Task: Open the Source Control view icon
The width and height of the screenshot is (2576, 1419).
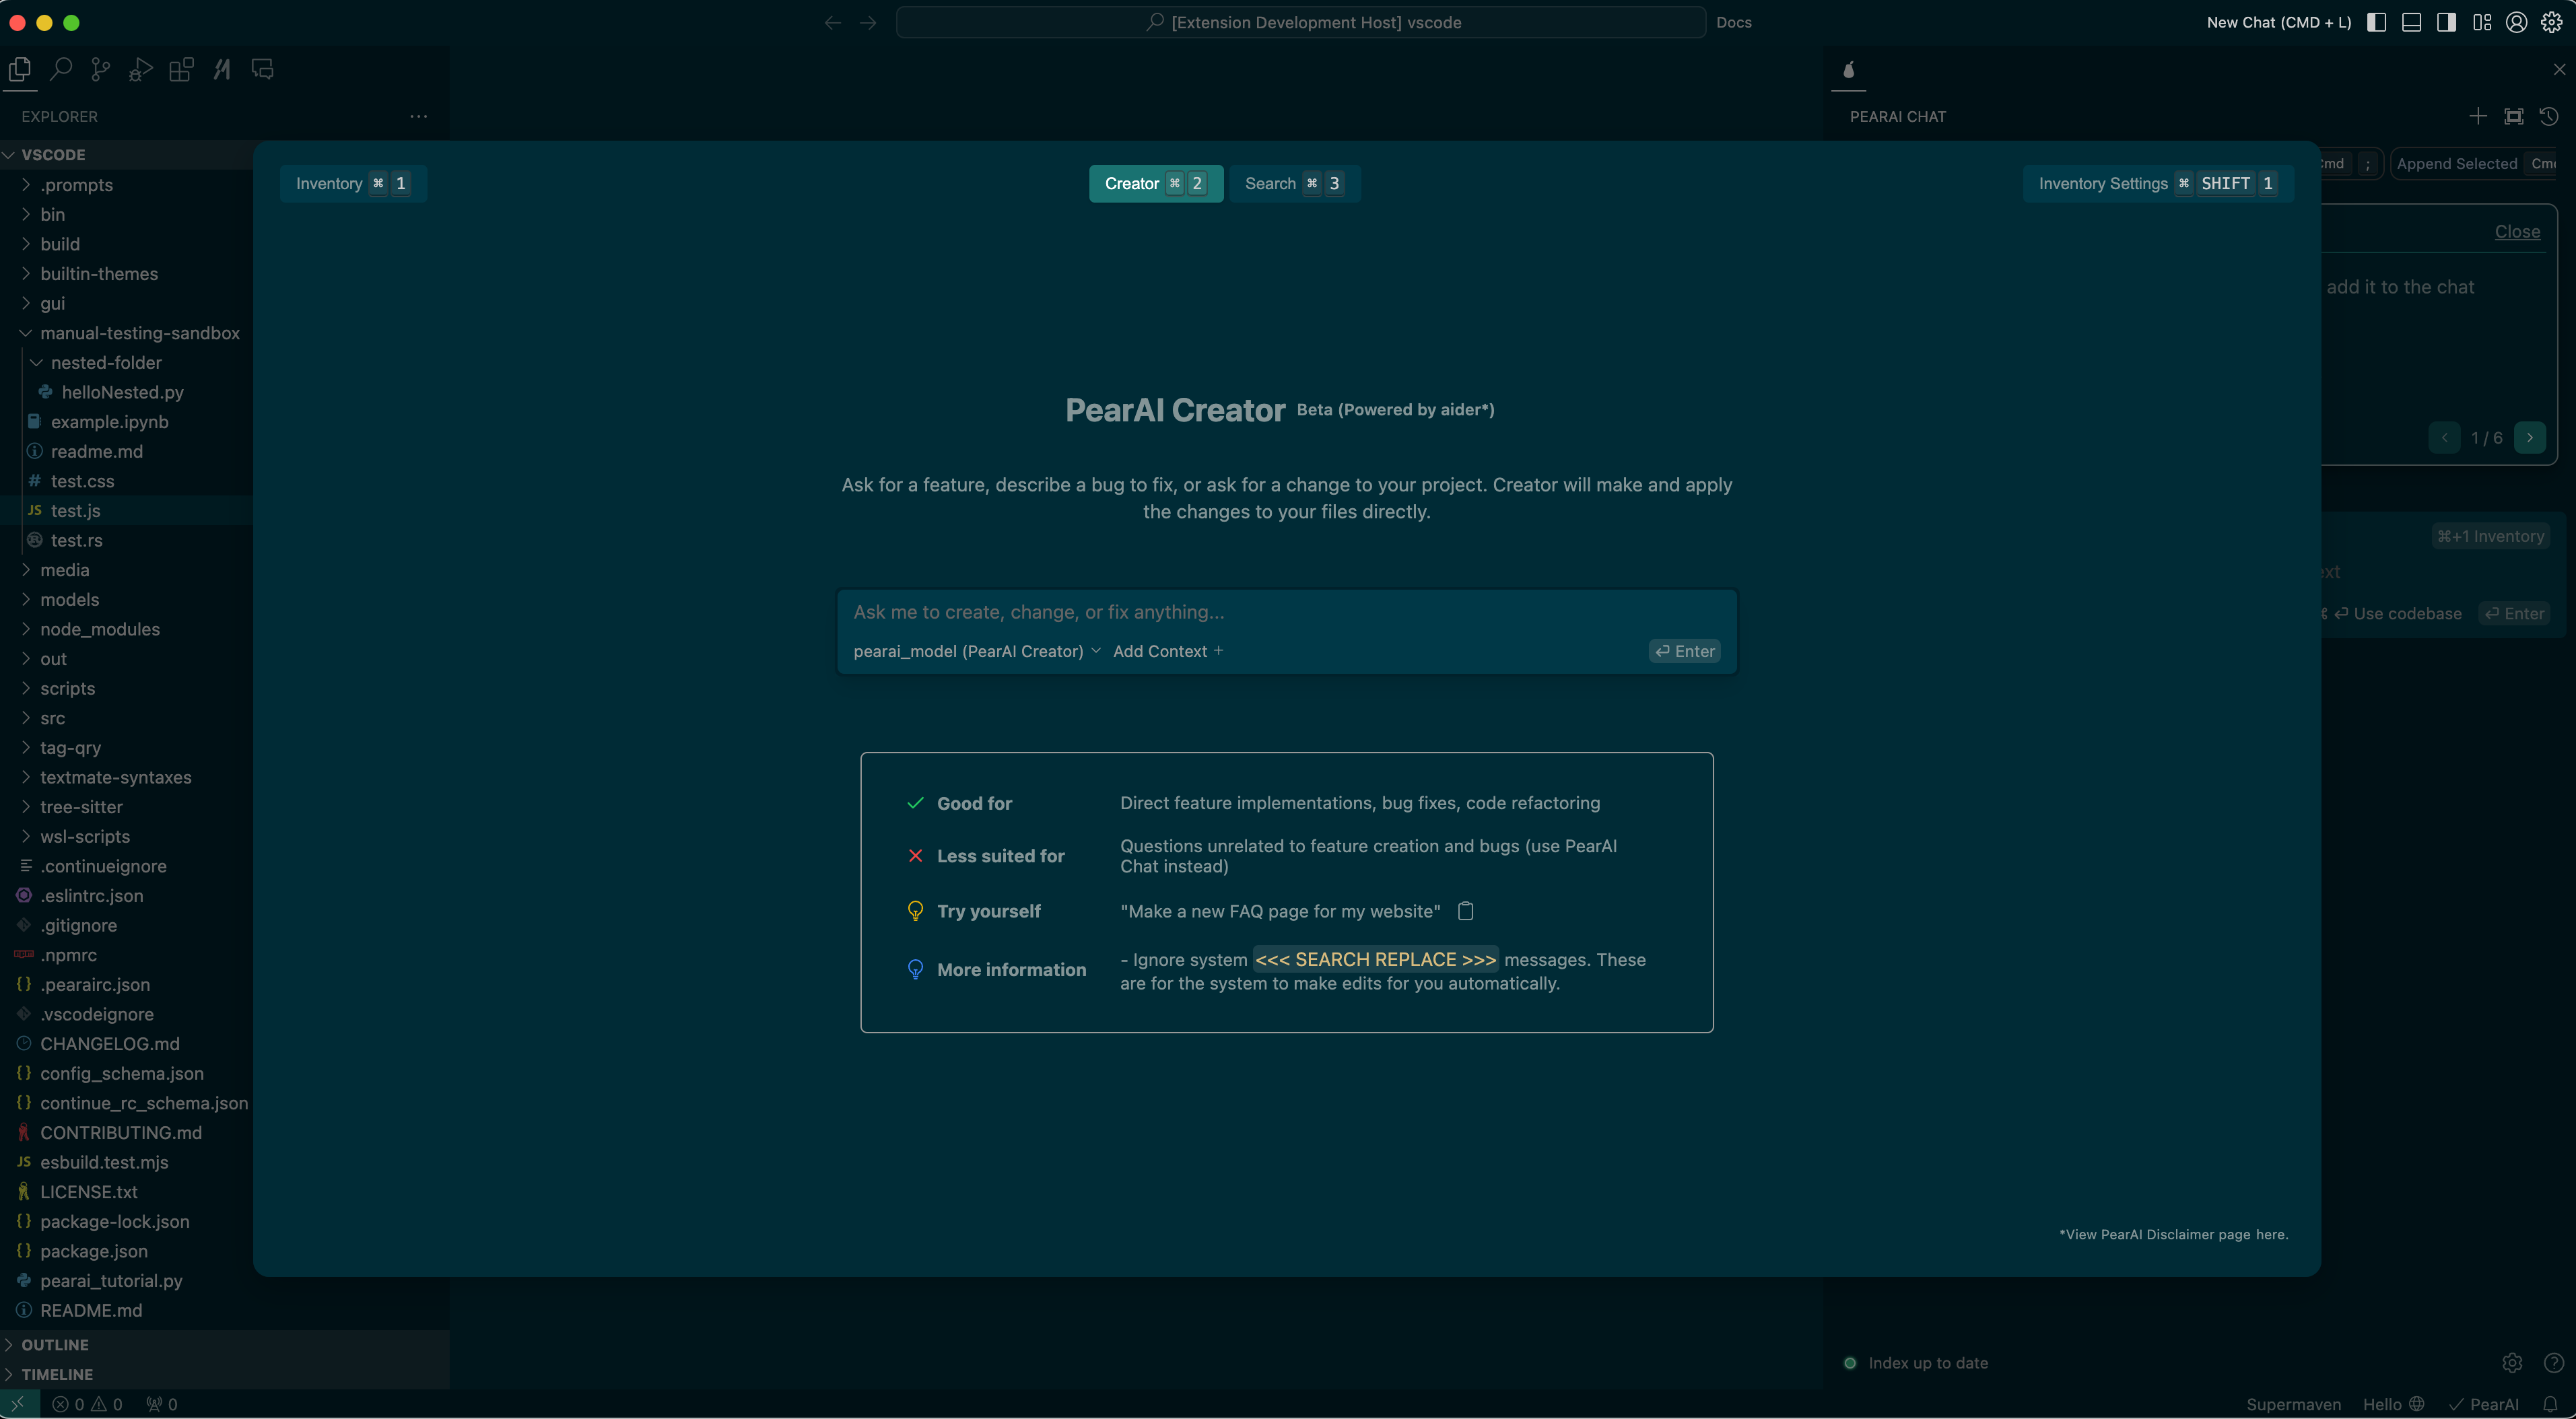Action: click(x=100, y=69)
